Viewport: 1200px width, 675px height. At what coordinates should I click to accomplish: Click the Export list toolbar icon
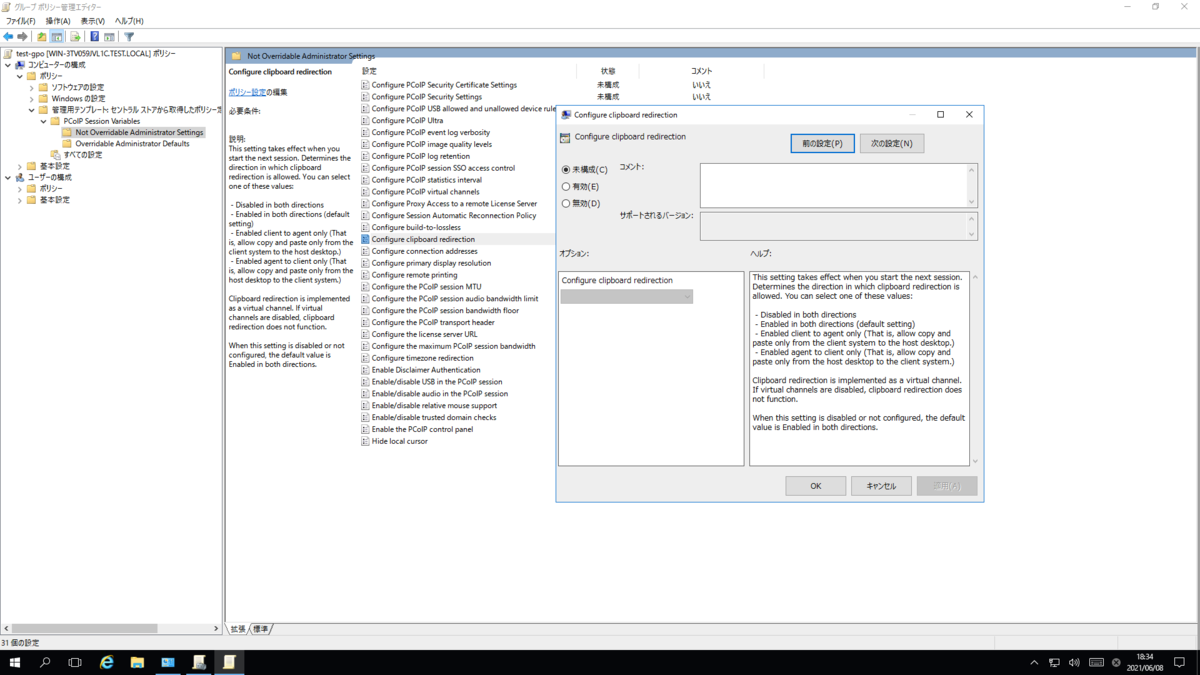click(75, 37)
